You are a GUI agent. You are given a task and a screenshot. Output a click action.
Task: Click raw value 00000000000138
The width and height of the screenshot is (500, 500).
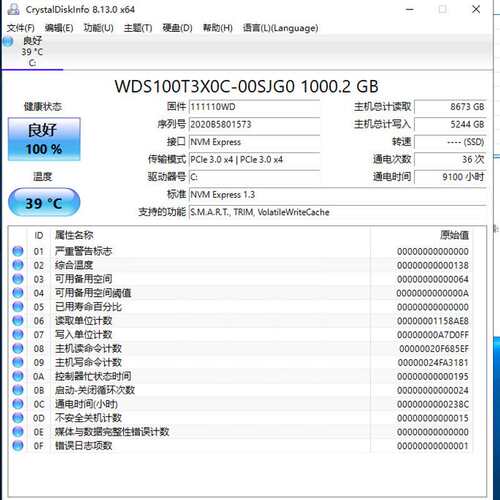coord(433,265)
